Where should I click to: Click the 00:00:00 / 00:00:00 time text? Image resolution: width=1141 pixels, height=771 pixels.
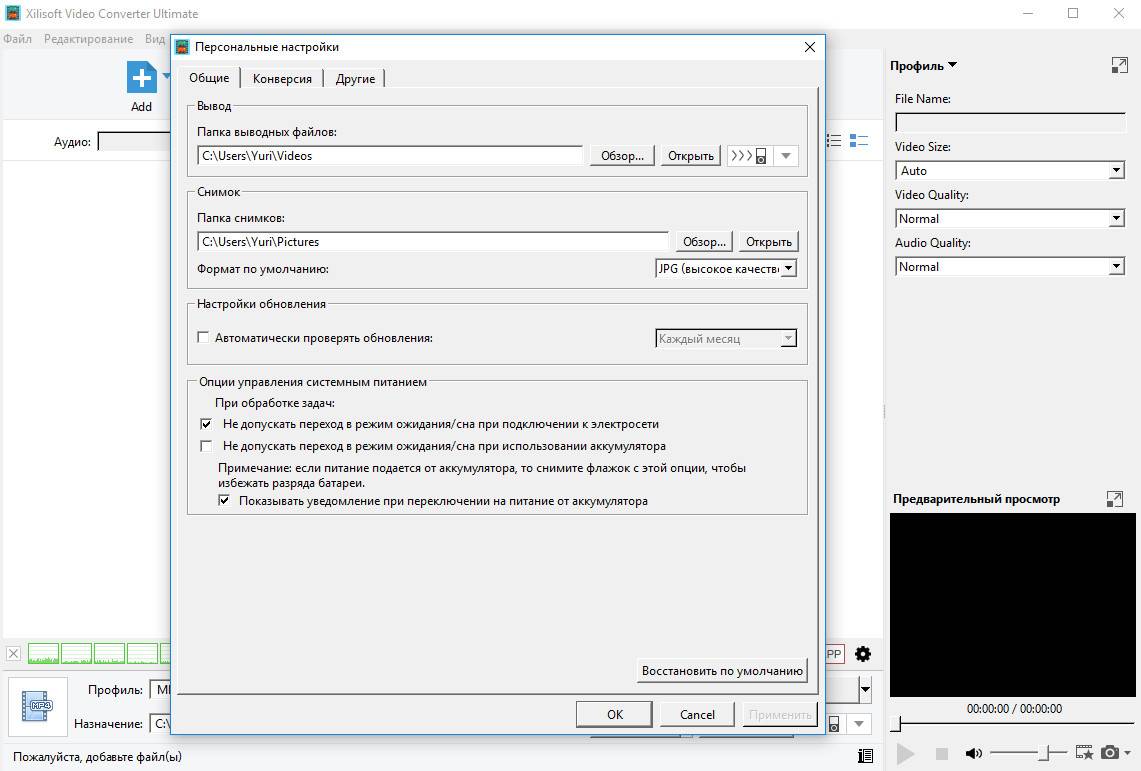(x=1014, y=708)
